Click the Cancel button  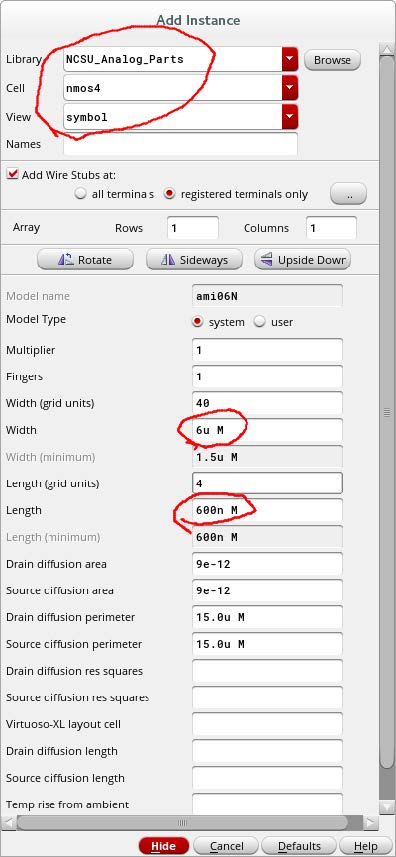click(226, 846)
